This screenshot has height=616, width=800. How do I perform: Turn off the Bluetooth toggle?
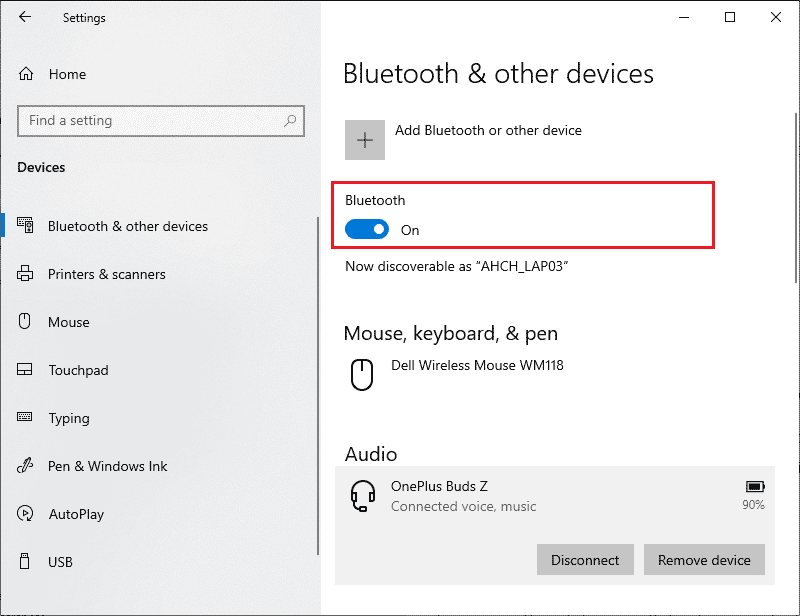pyautogui.click(x=367, y=229)
